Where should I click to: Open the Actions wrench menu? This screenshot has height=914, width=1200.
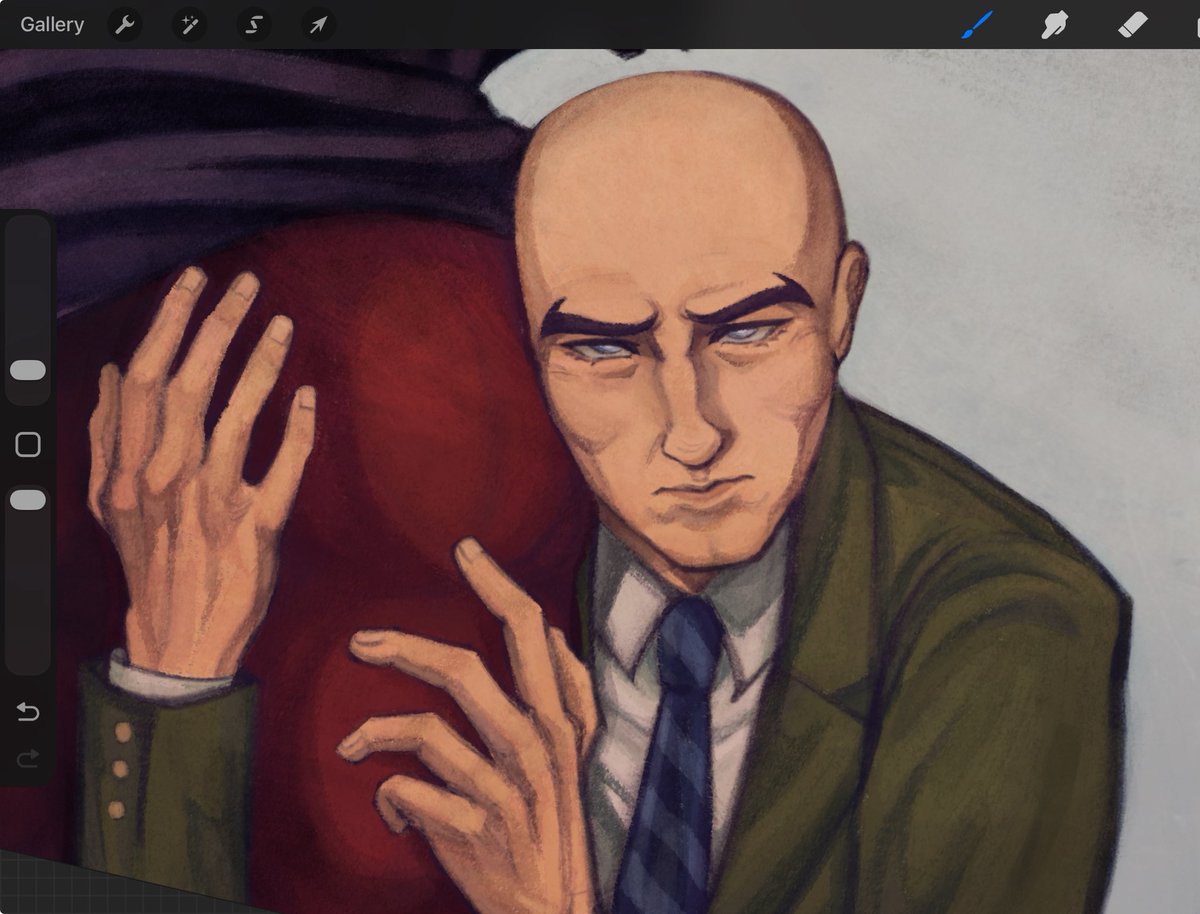click(124, 25)
